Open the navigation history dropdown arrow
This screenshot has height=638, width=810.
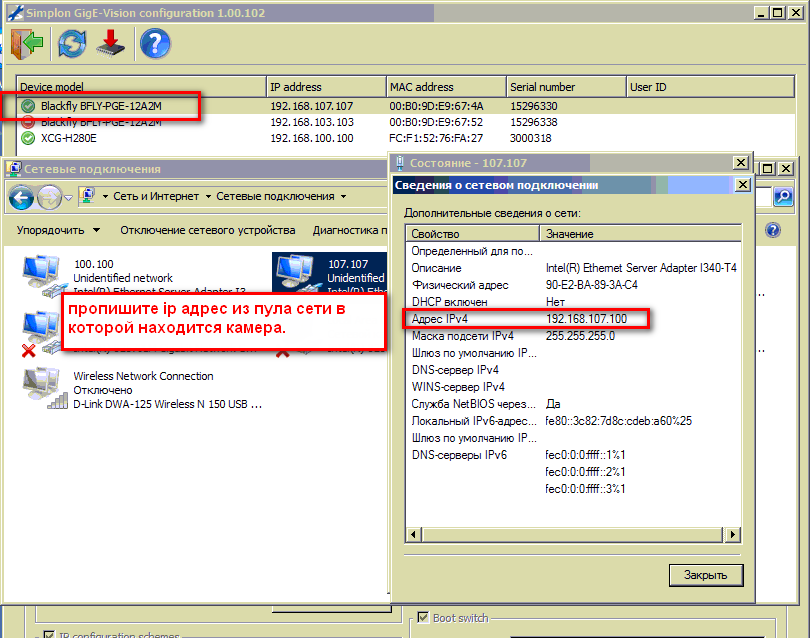click(x=69, y=197)
